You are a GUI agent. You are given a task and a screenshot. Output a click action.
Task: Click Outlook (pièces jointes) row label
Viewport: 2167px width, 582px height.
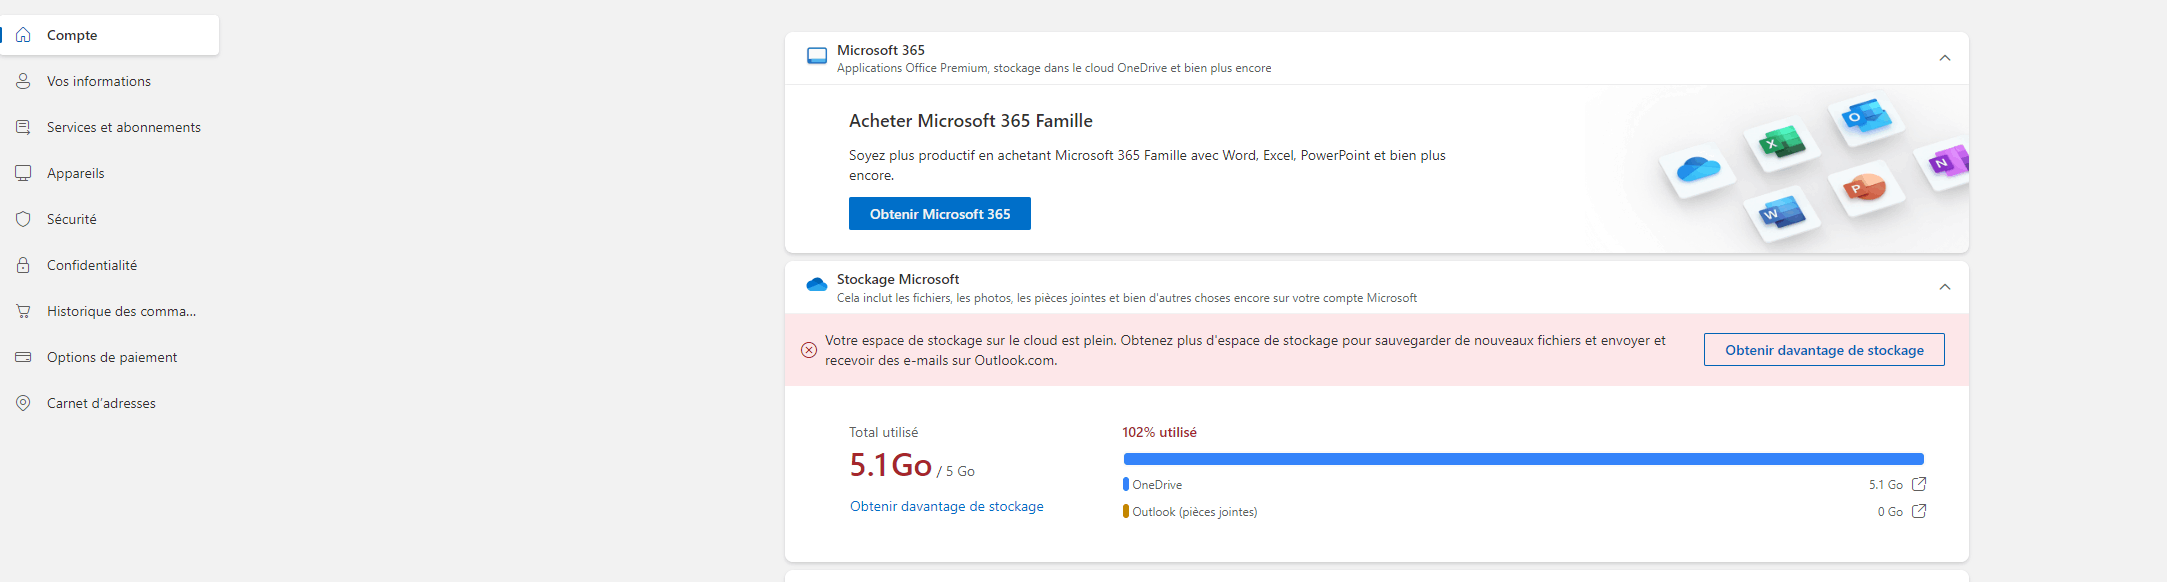1195,512
